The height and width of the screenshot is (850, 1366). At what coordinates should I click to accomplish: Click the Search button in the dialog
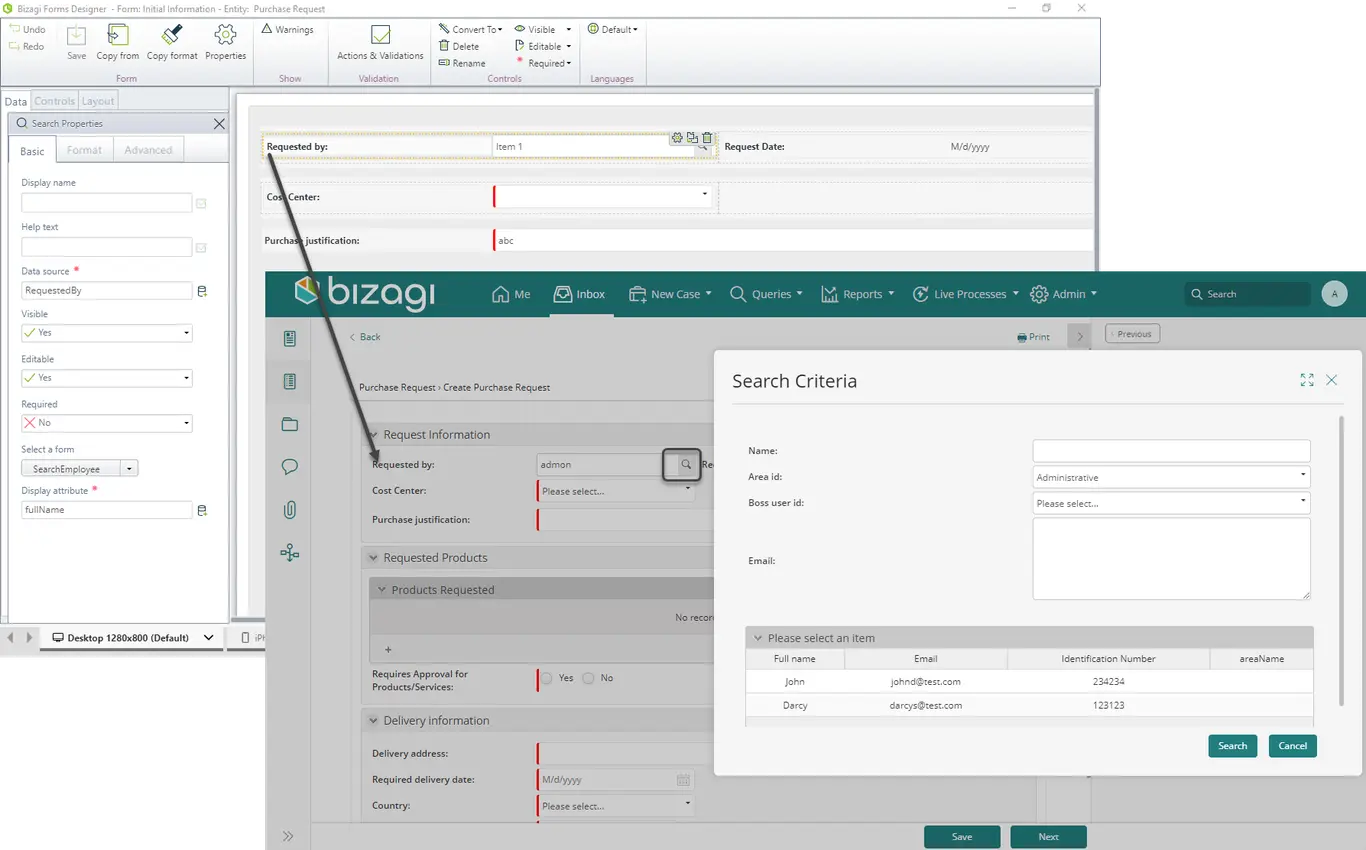coord(1233,746)
